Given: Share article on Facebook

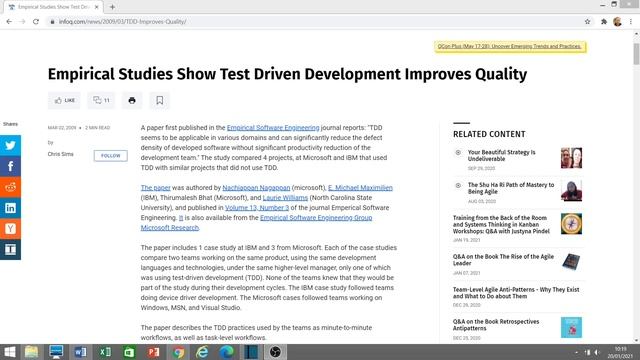Looking at the screenshot, I should pyautogui.click(x=10, y=166).
